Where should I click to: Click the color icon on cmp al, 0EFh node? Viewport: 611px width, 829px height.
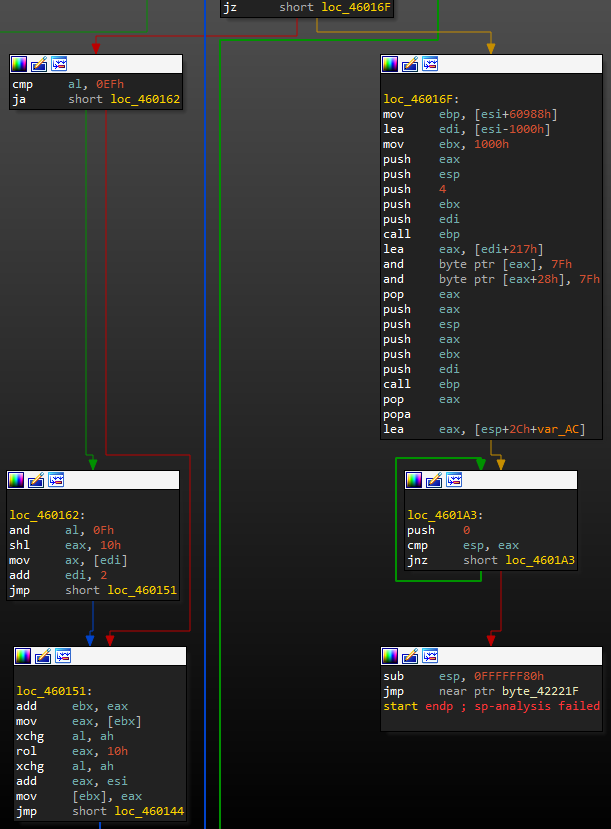coord(19,64)
